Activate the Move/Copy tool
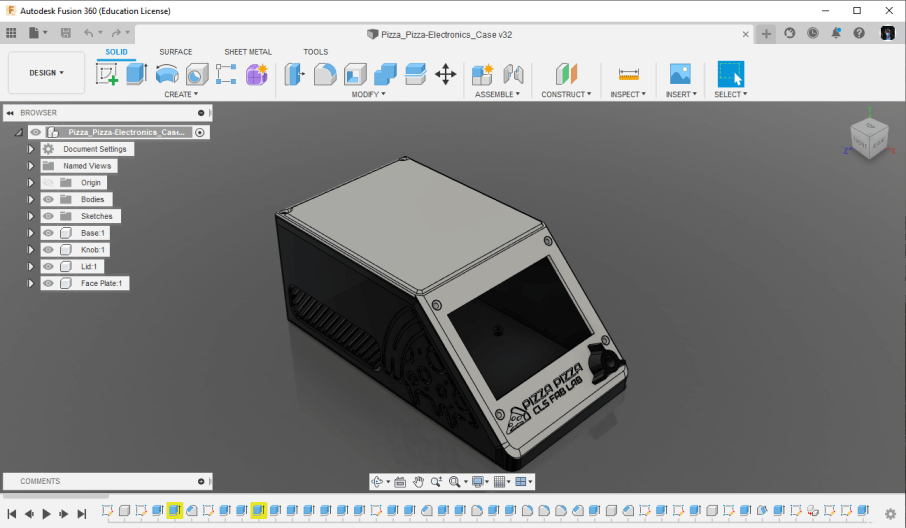This screenshot has width=906, height=528. coord(445,74)
